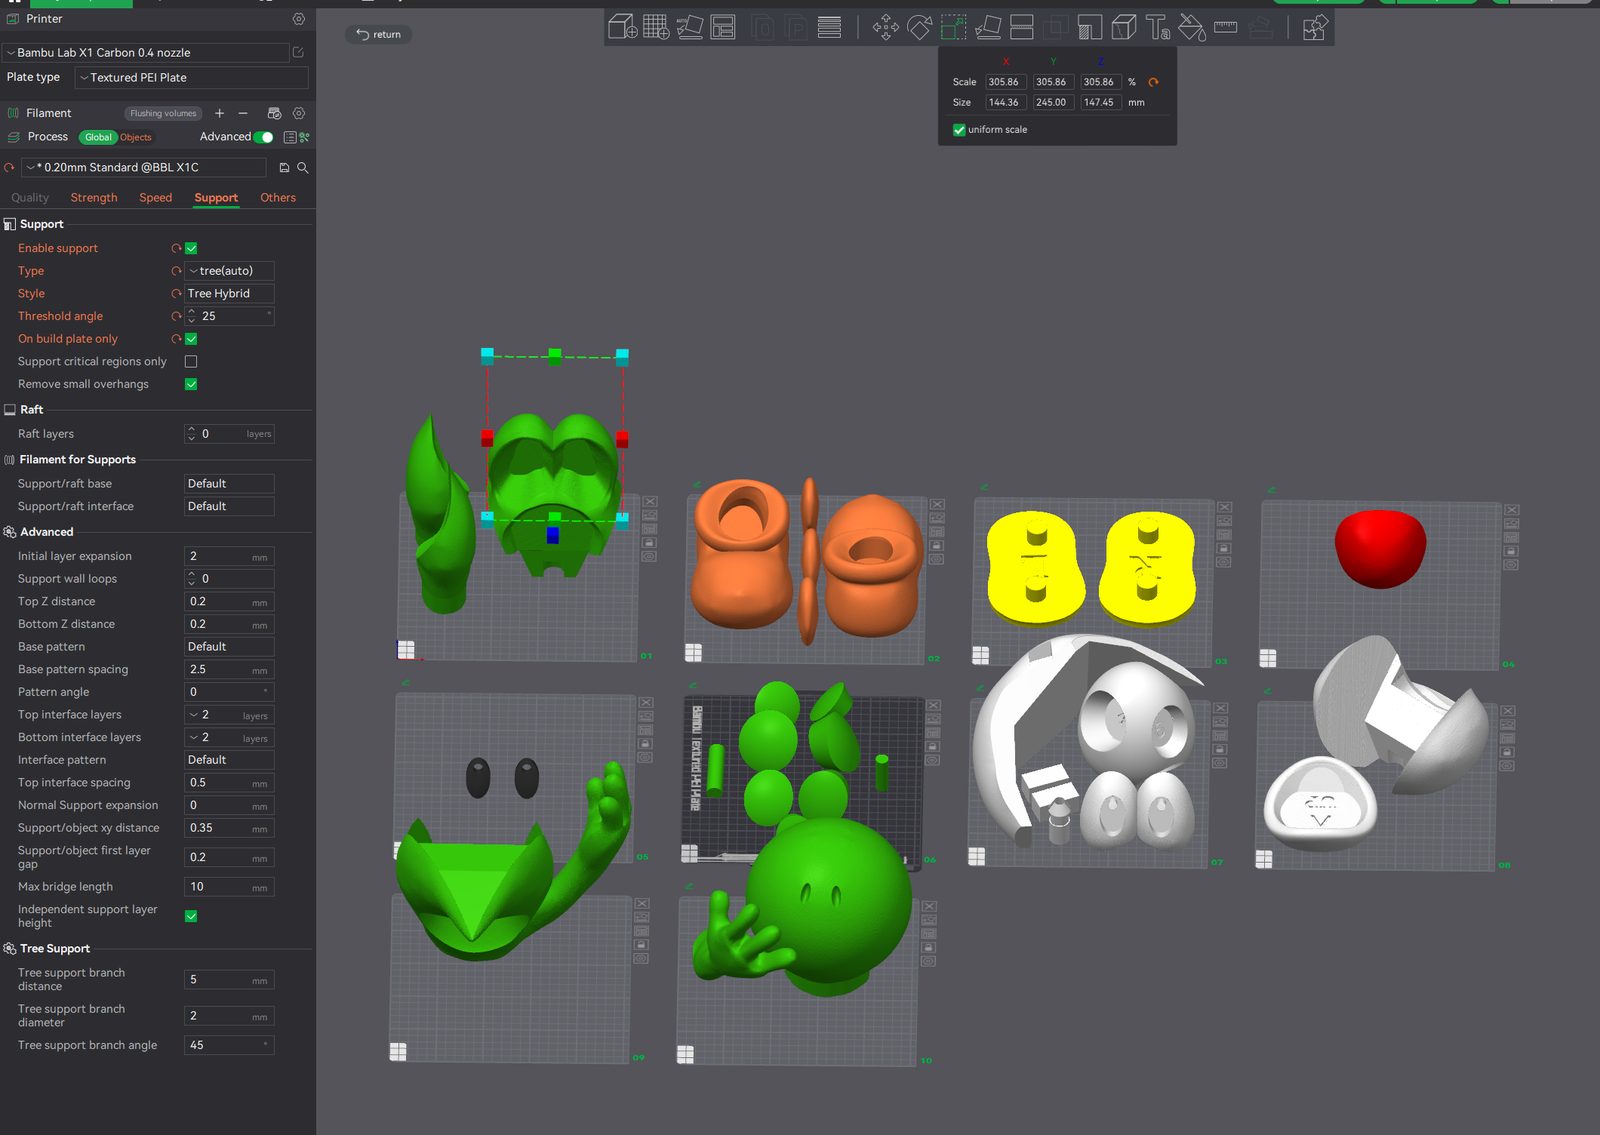This screenshot has height=1135, width=1600.
Task: Open the Assembly view puzzle icon
Action: (1314, 27)
